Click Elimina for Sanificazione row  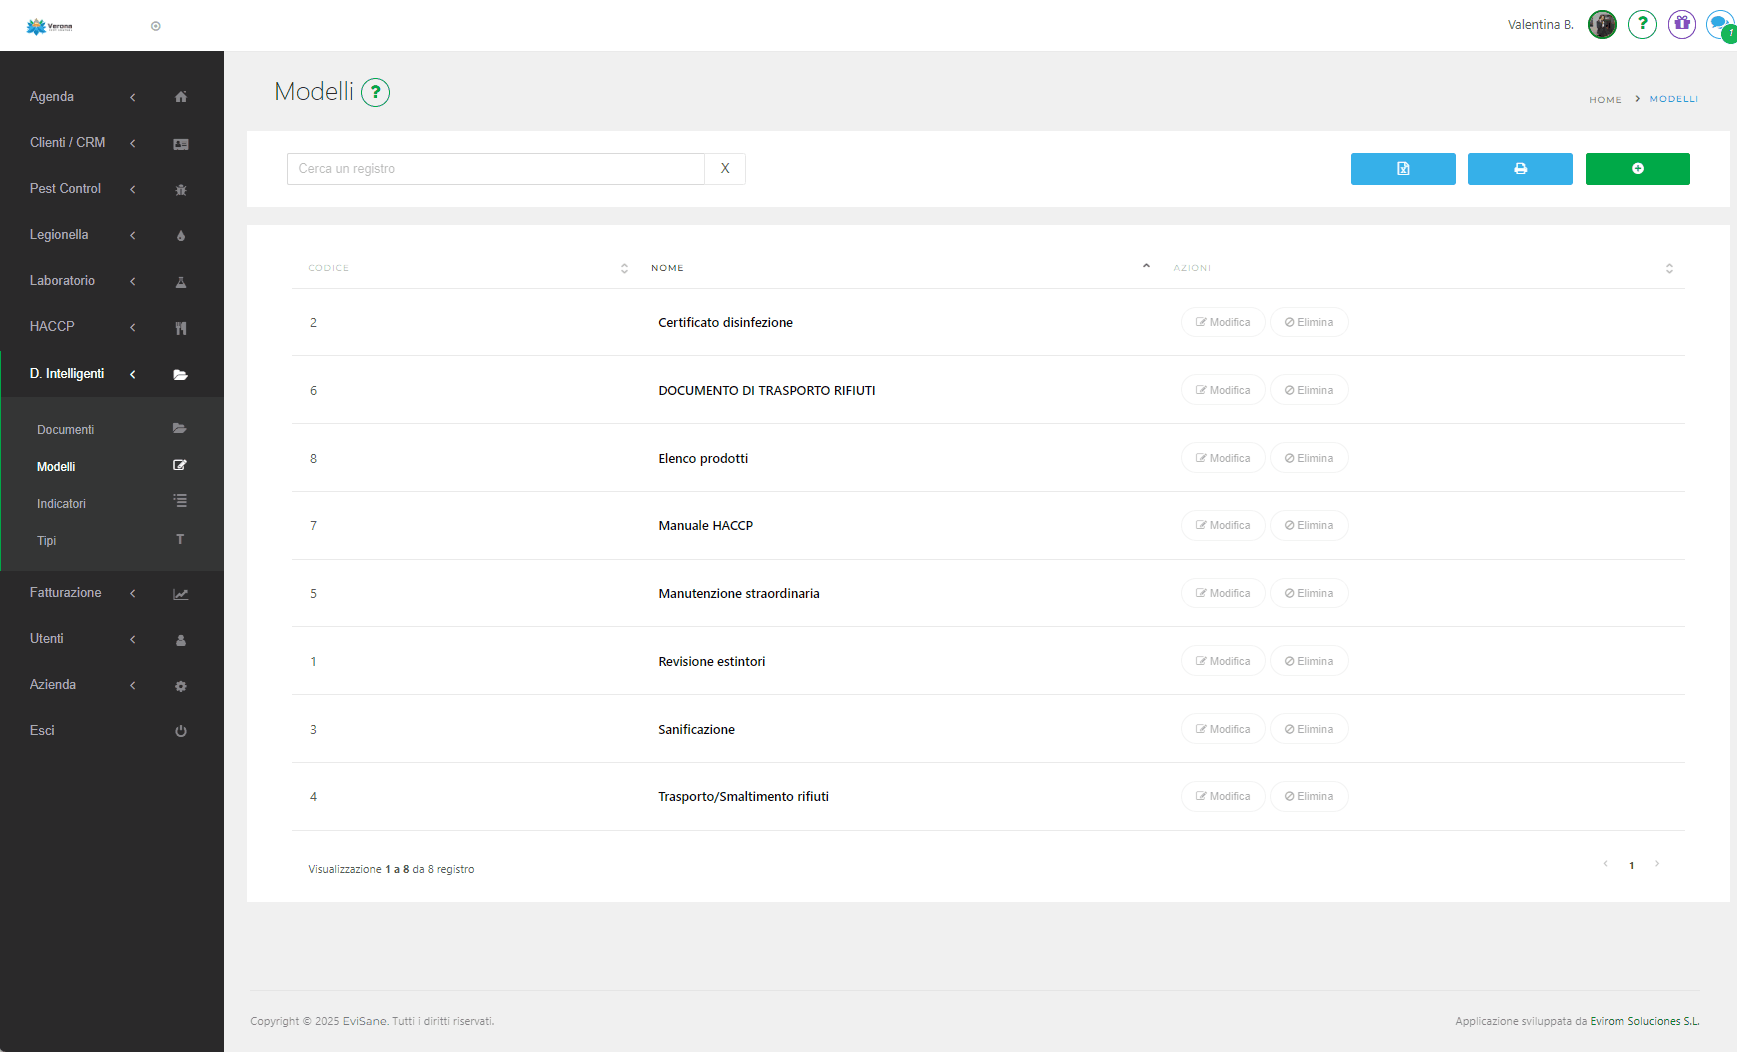(x=1308, y=730)
